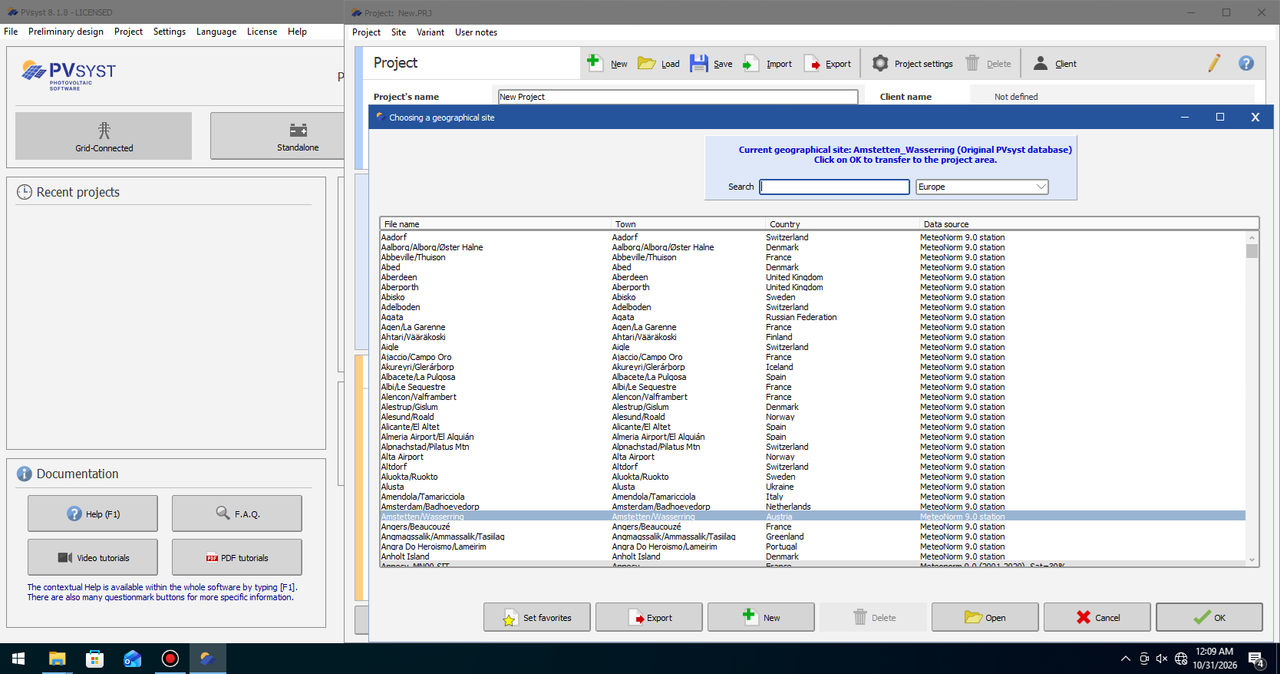Click Open button in site dialog
1280x674 pixels.
[985, 617]
